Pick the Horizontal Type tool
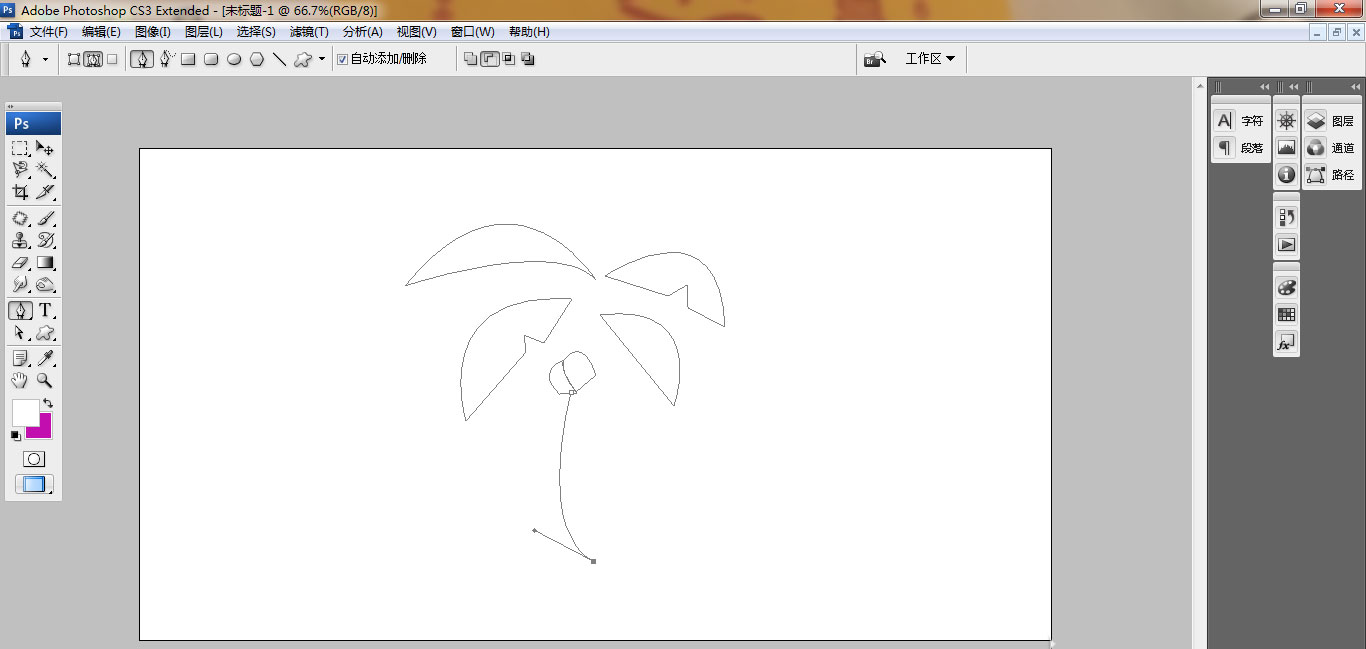The width and height of the screenshot is (1366, 649). [x=45, y=310]
